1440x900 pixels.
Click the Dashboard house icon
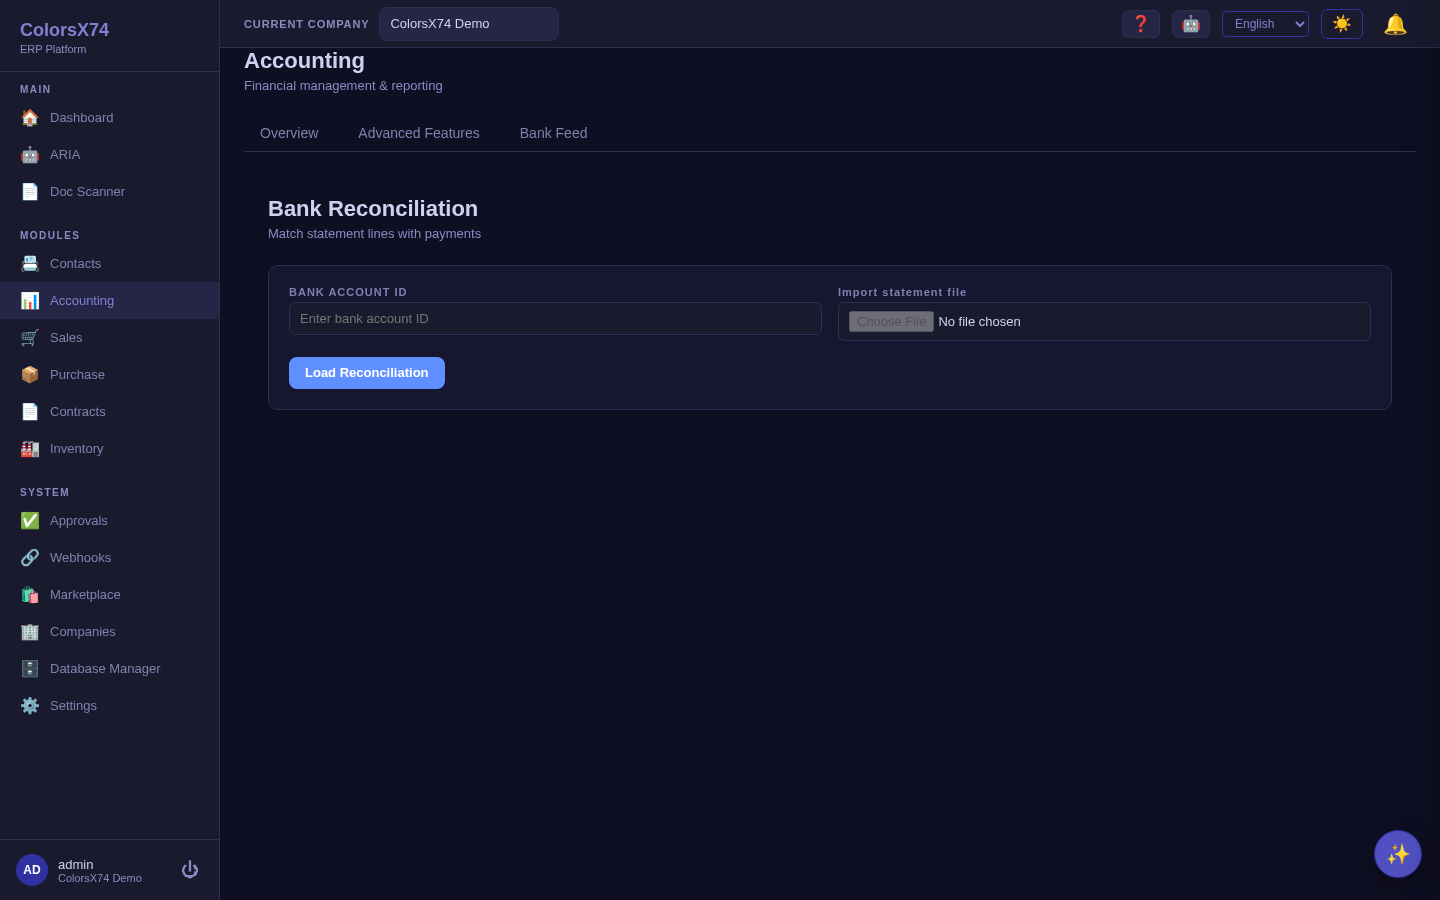click(30, 118)
